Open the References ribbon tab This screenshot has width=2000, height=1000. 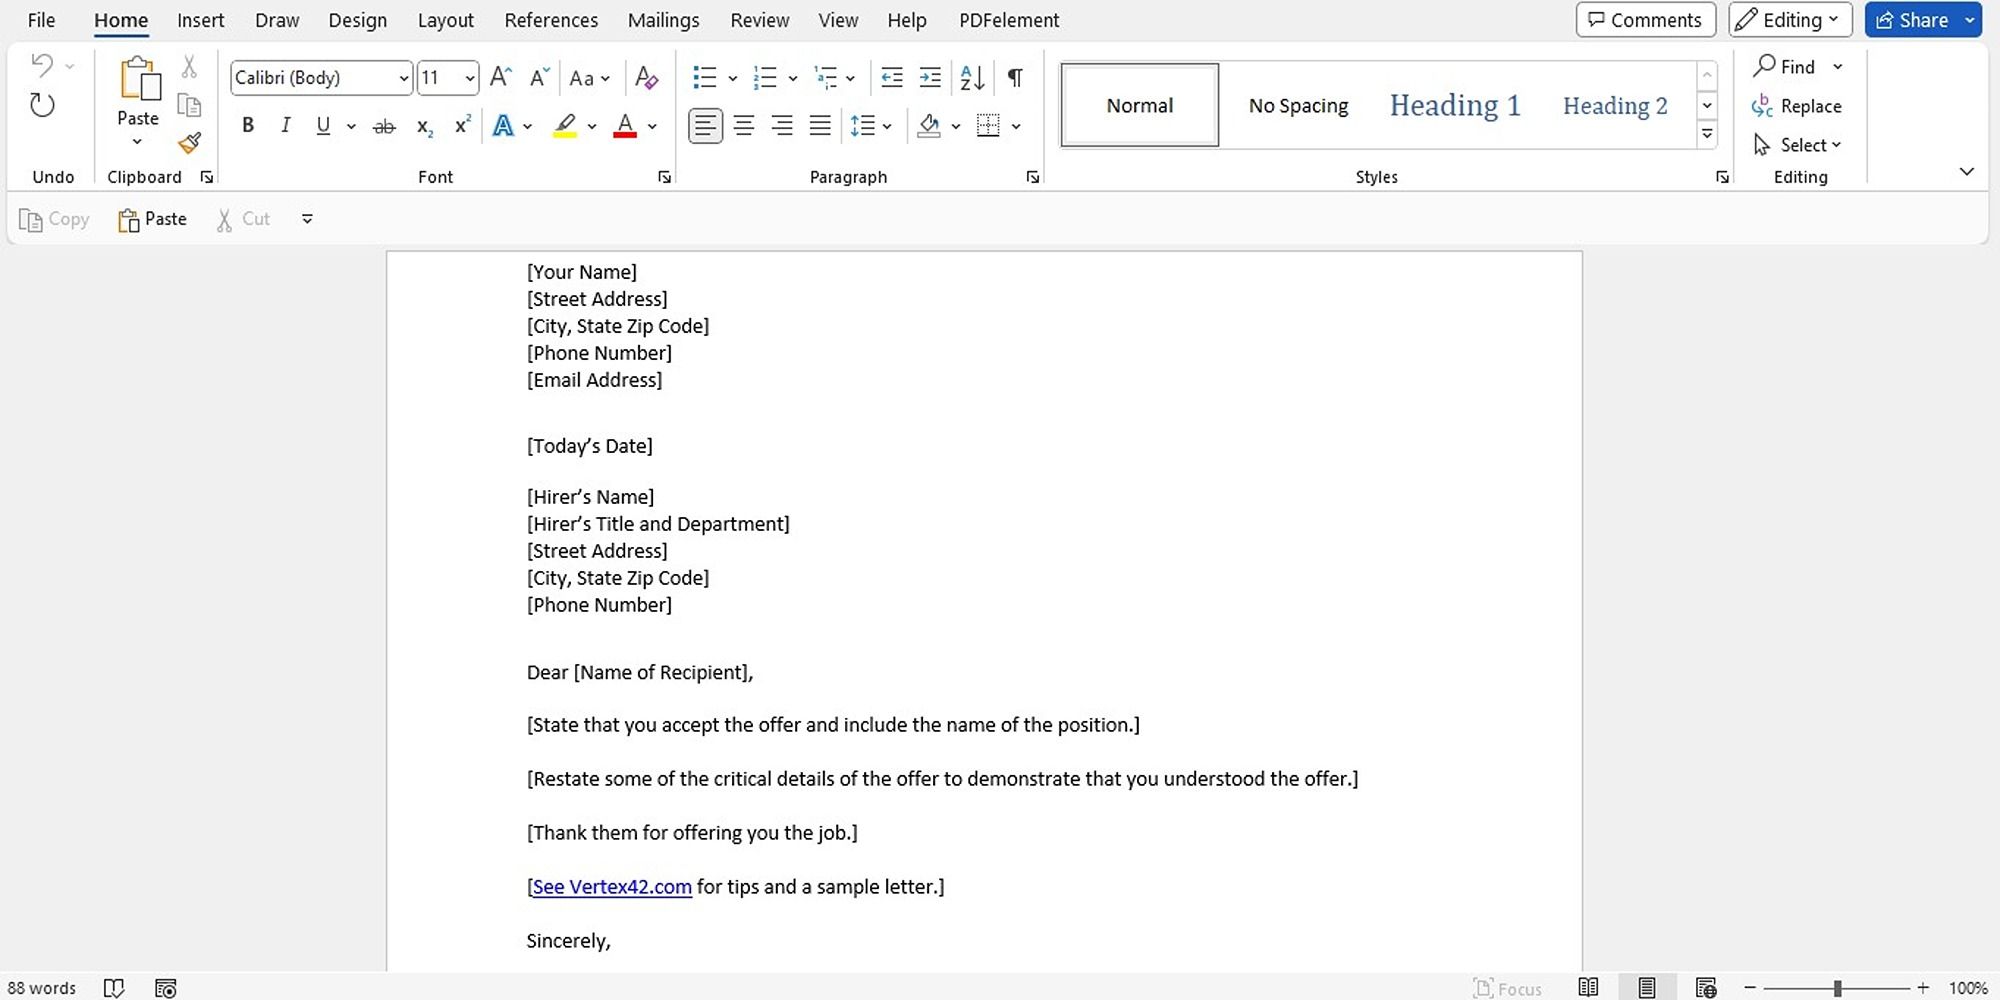pyautogui.click(x=551, y=20)
